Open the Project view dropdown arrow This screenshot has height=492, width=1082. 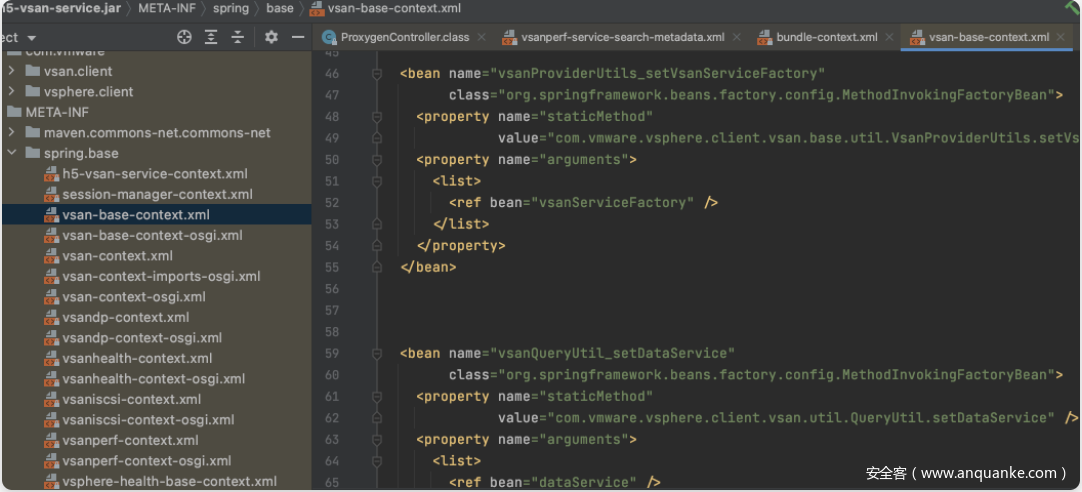31,37
